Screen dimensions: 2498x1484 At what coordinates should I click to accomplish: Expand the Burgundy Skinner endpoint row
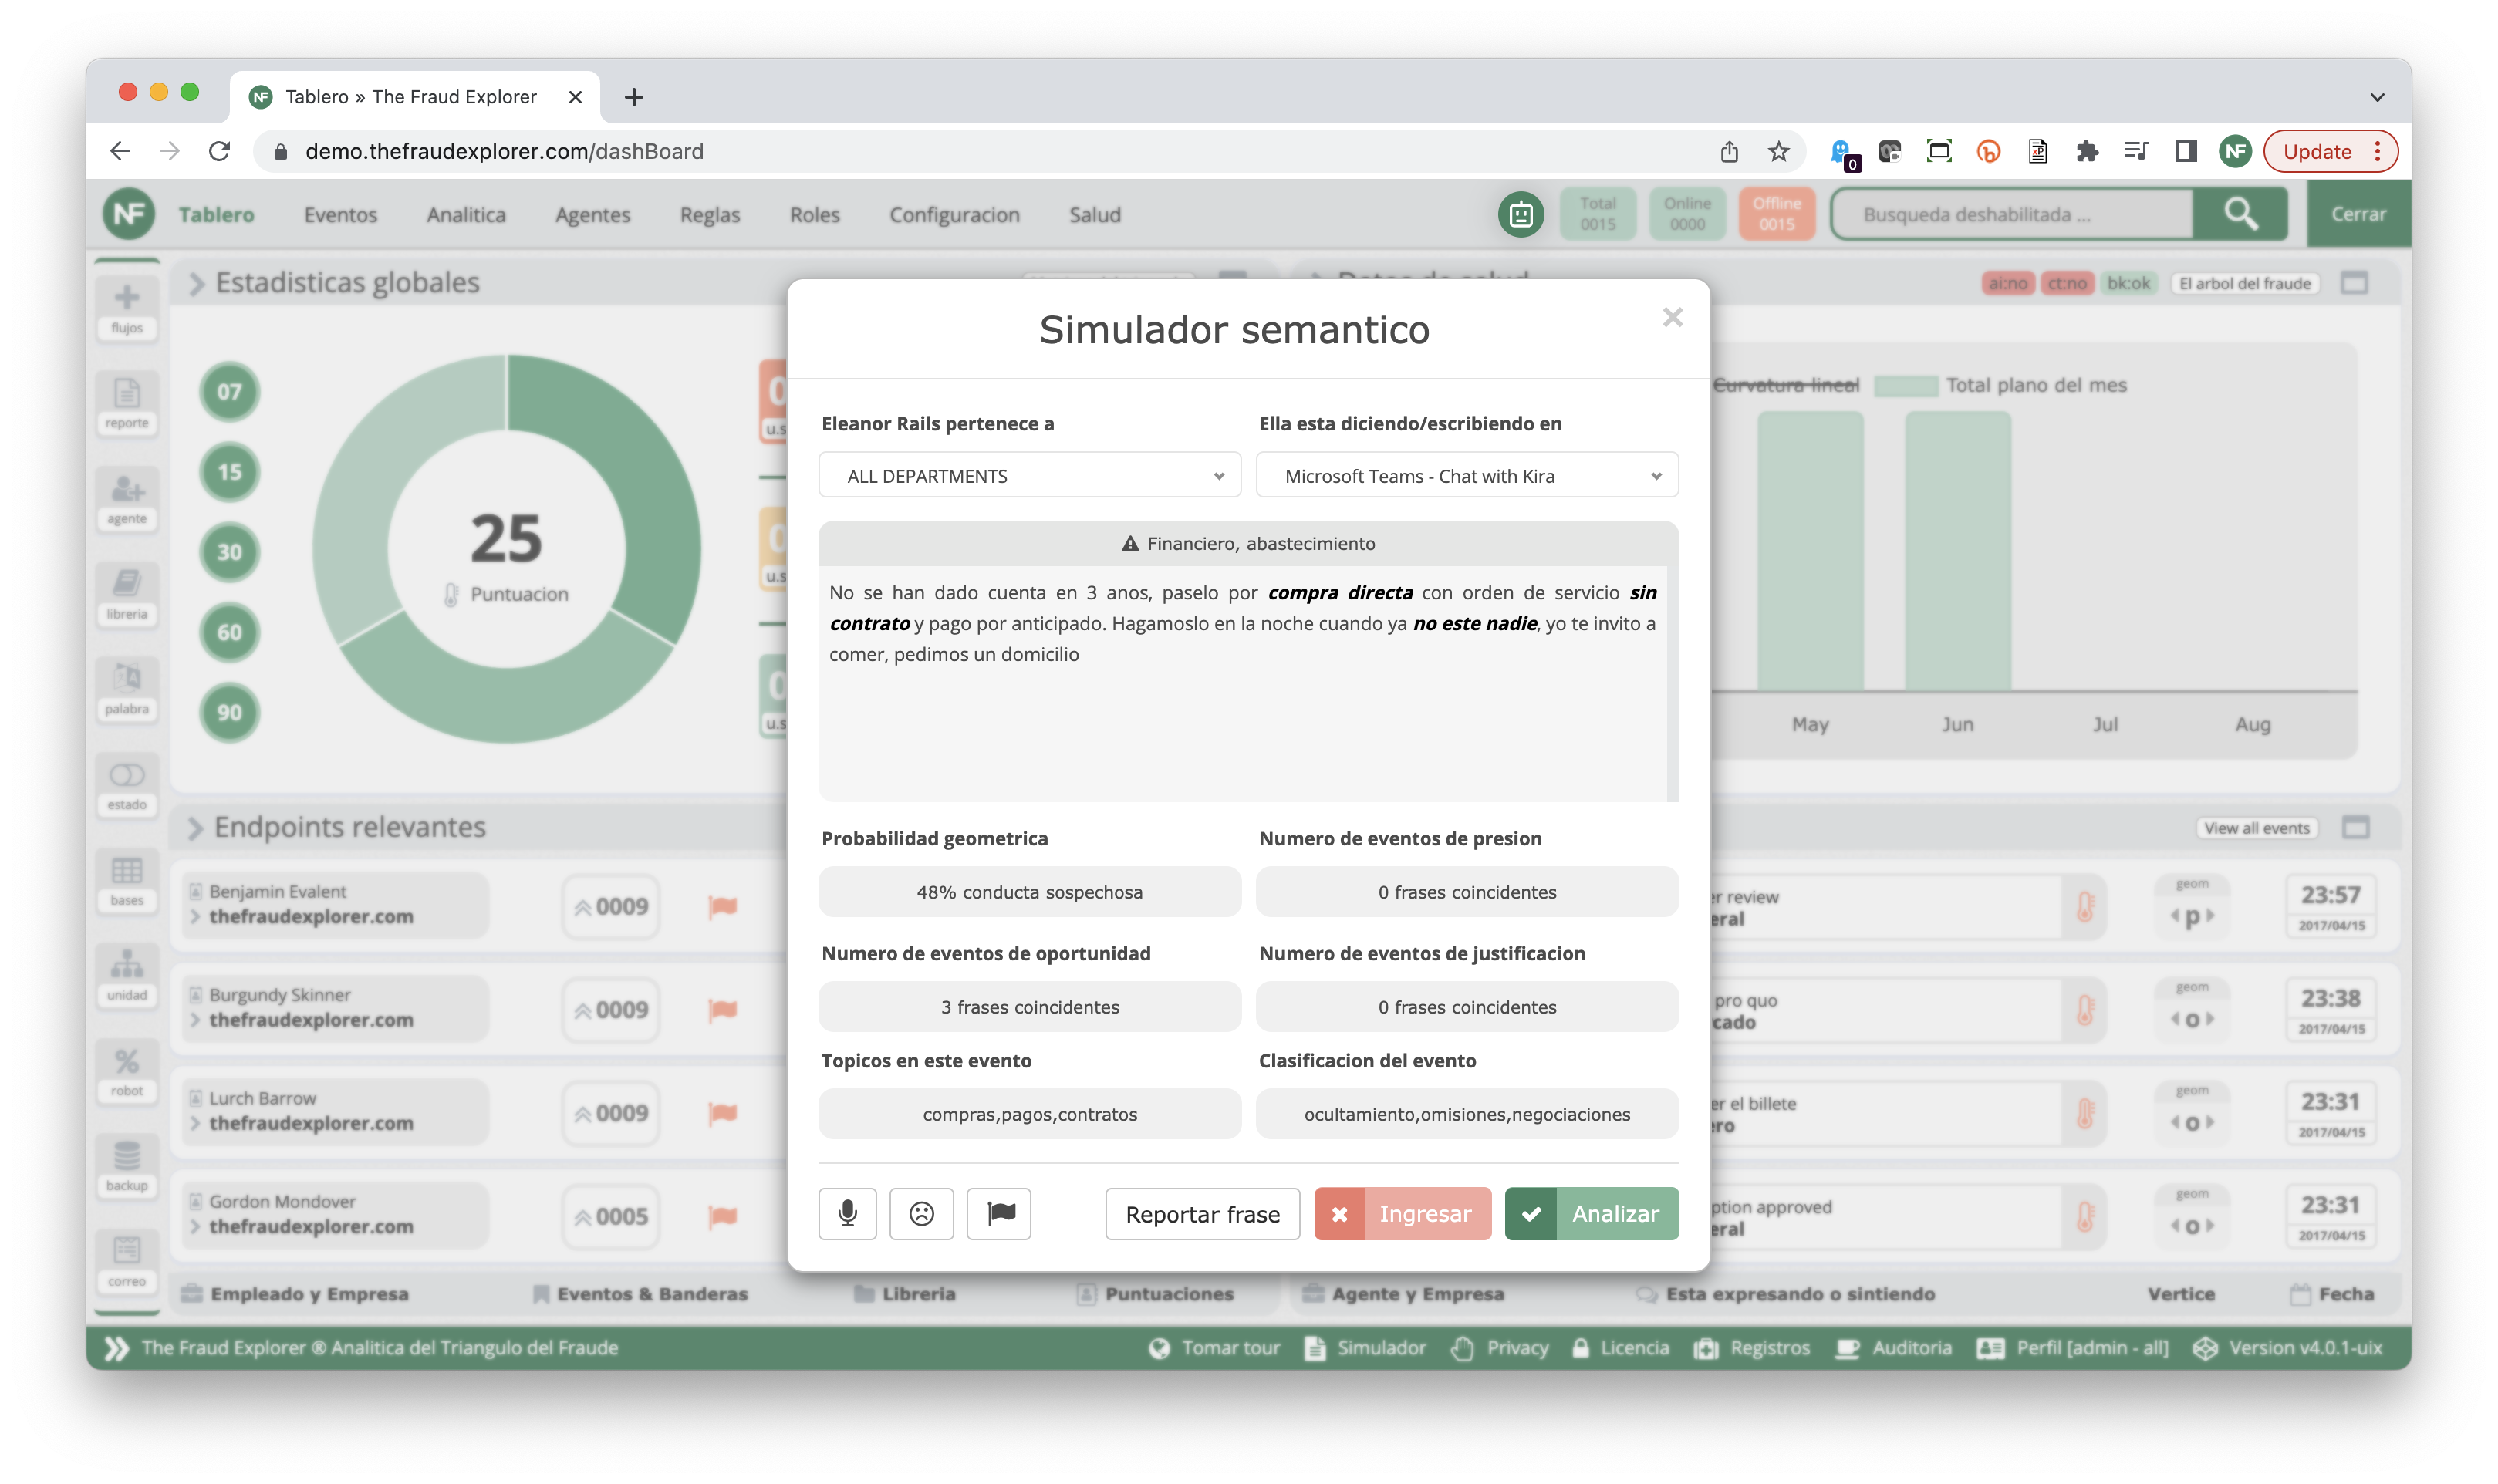pos(195,1020)
